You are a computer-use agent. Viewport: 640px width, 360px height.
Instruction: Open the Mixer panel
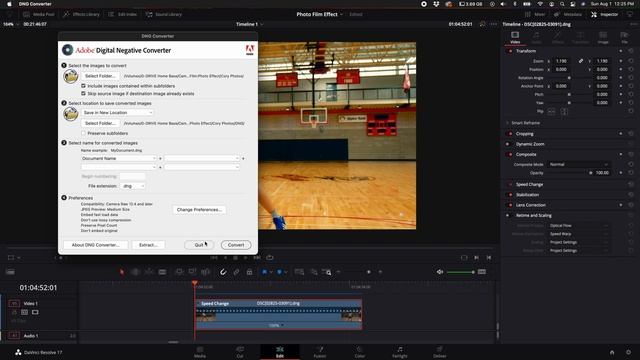click(535, 14)
